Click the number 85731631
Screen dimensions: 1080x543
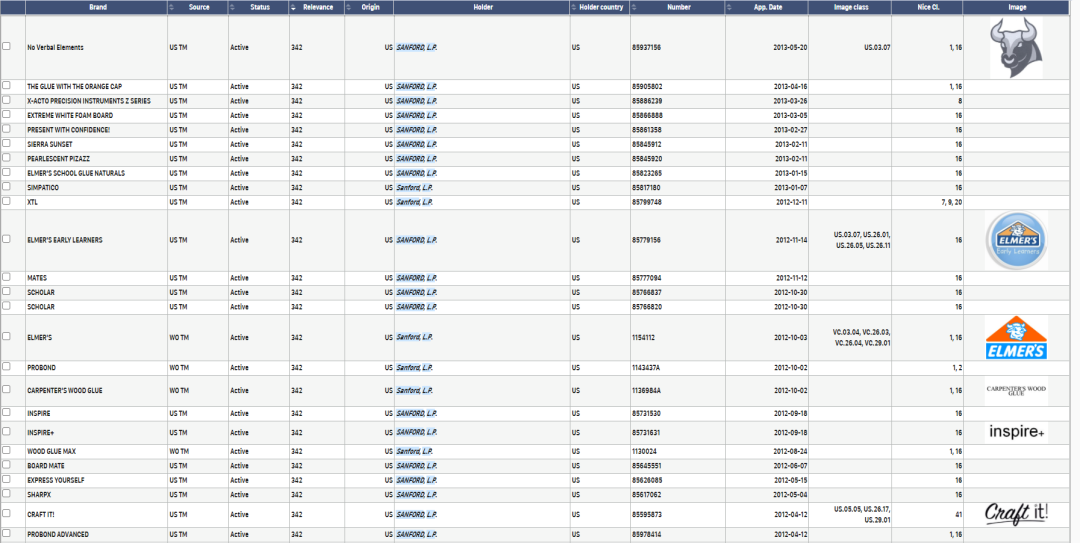[646, 433]
